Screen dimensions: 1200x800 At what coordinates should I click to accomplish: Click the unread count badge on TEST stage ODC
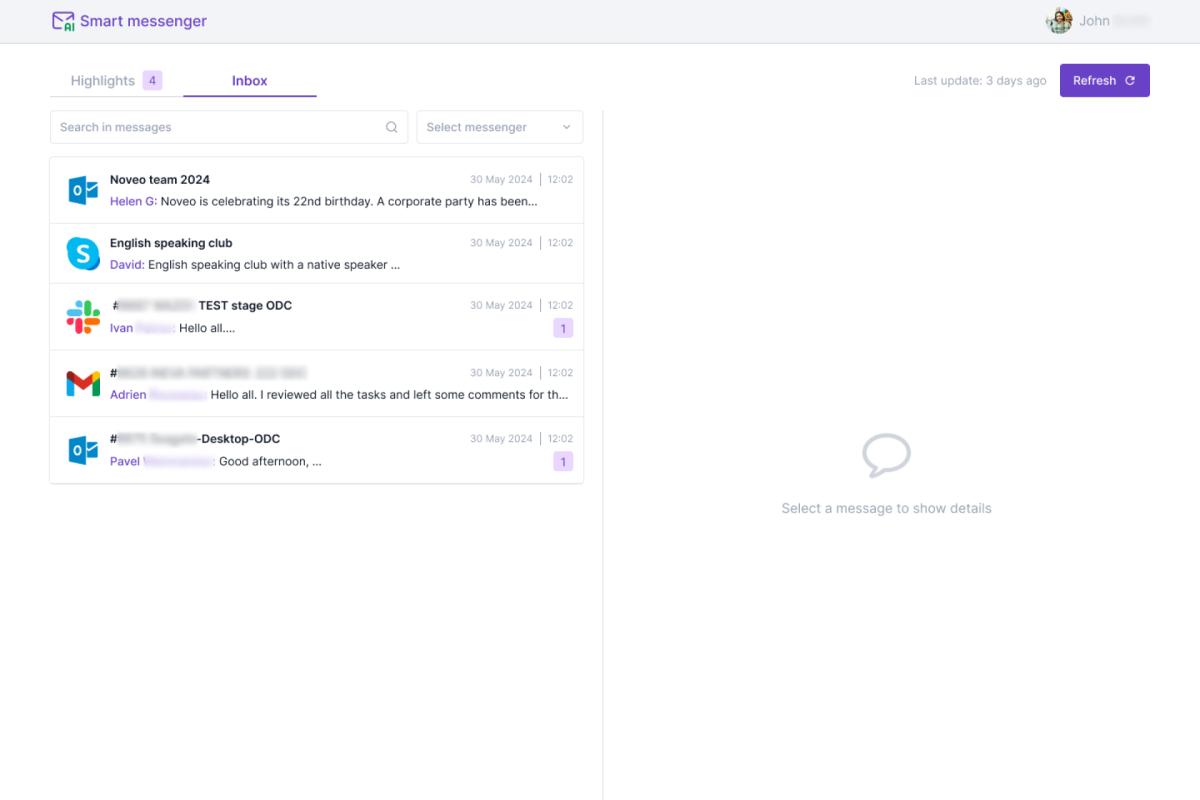(562, 327)
